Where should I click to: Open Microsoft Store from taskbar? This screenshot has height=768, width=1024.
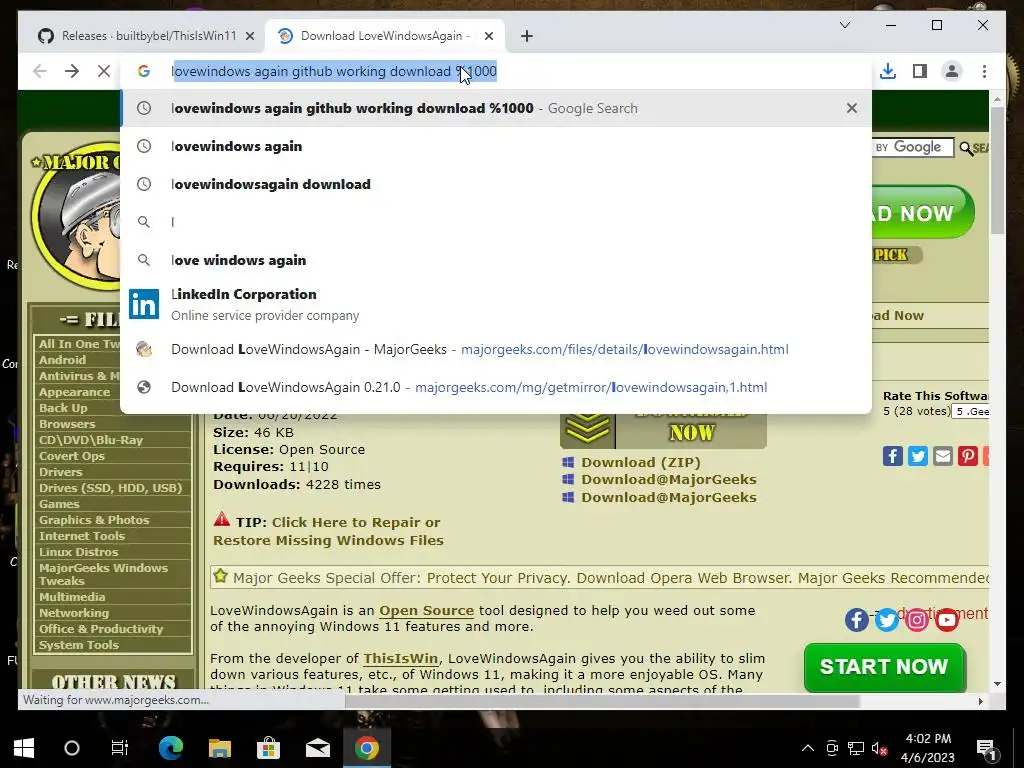[268, 748]
